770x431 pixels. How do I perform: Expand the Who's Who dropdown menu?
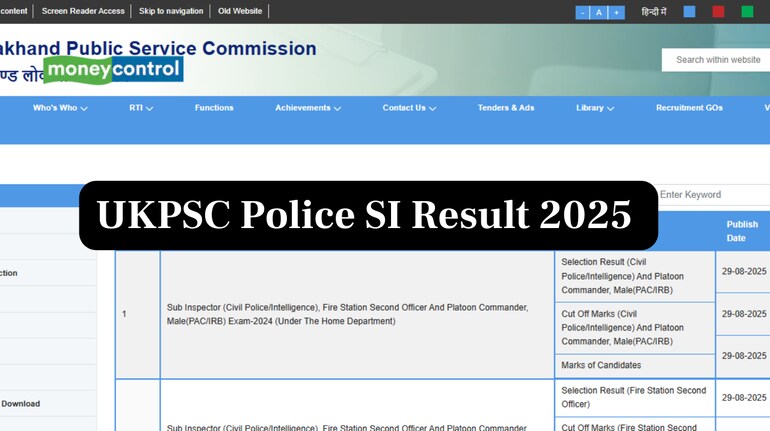point(60,108)
